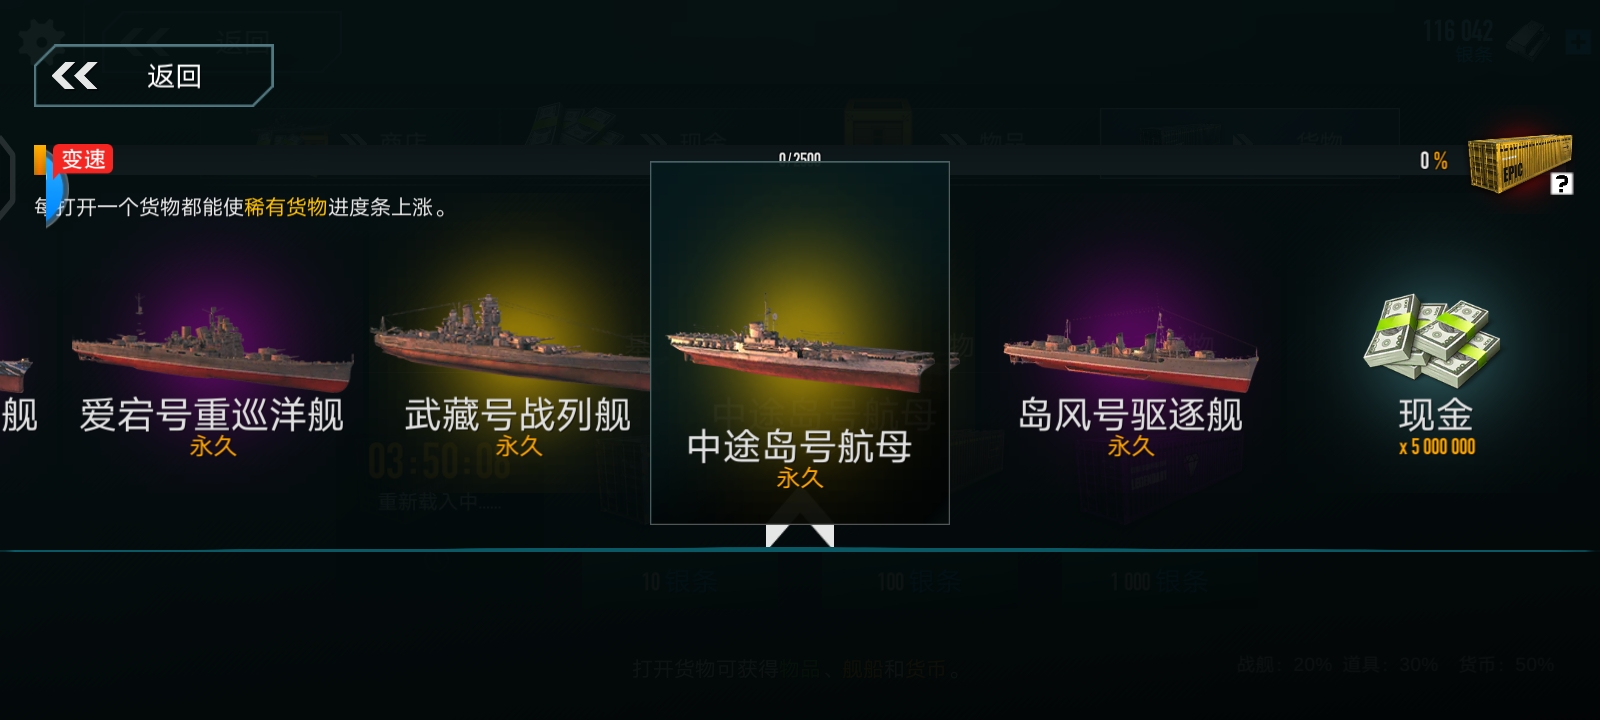Click the dimmed 1 000 银条 option

[x=1160, y=581]
